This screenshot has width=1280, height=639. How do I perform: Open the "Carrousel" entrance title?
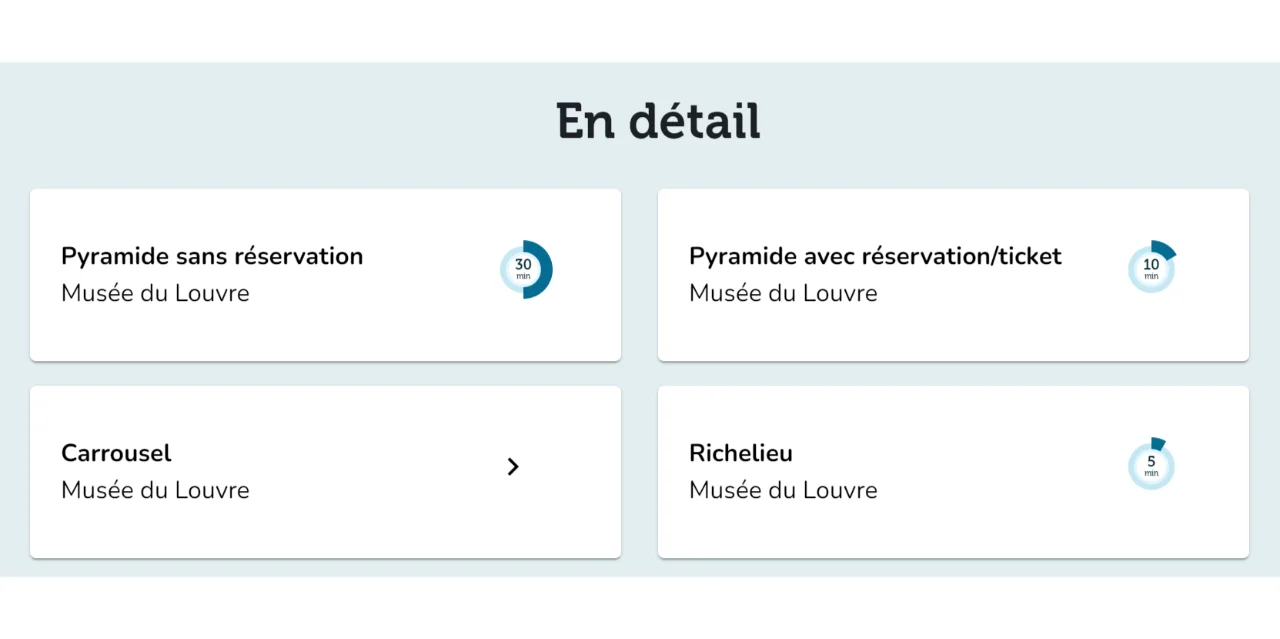pos(116,453)
